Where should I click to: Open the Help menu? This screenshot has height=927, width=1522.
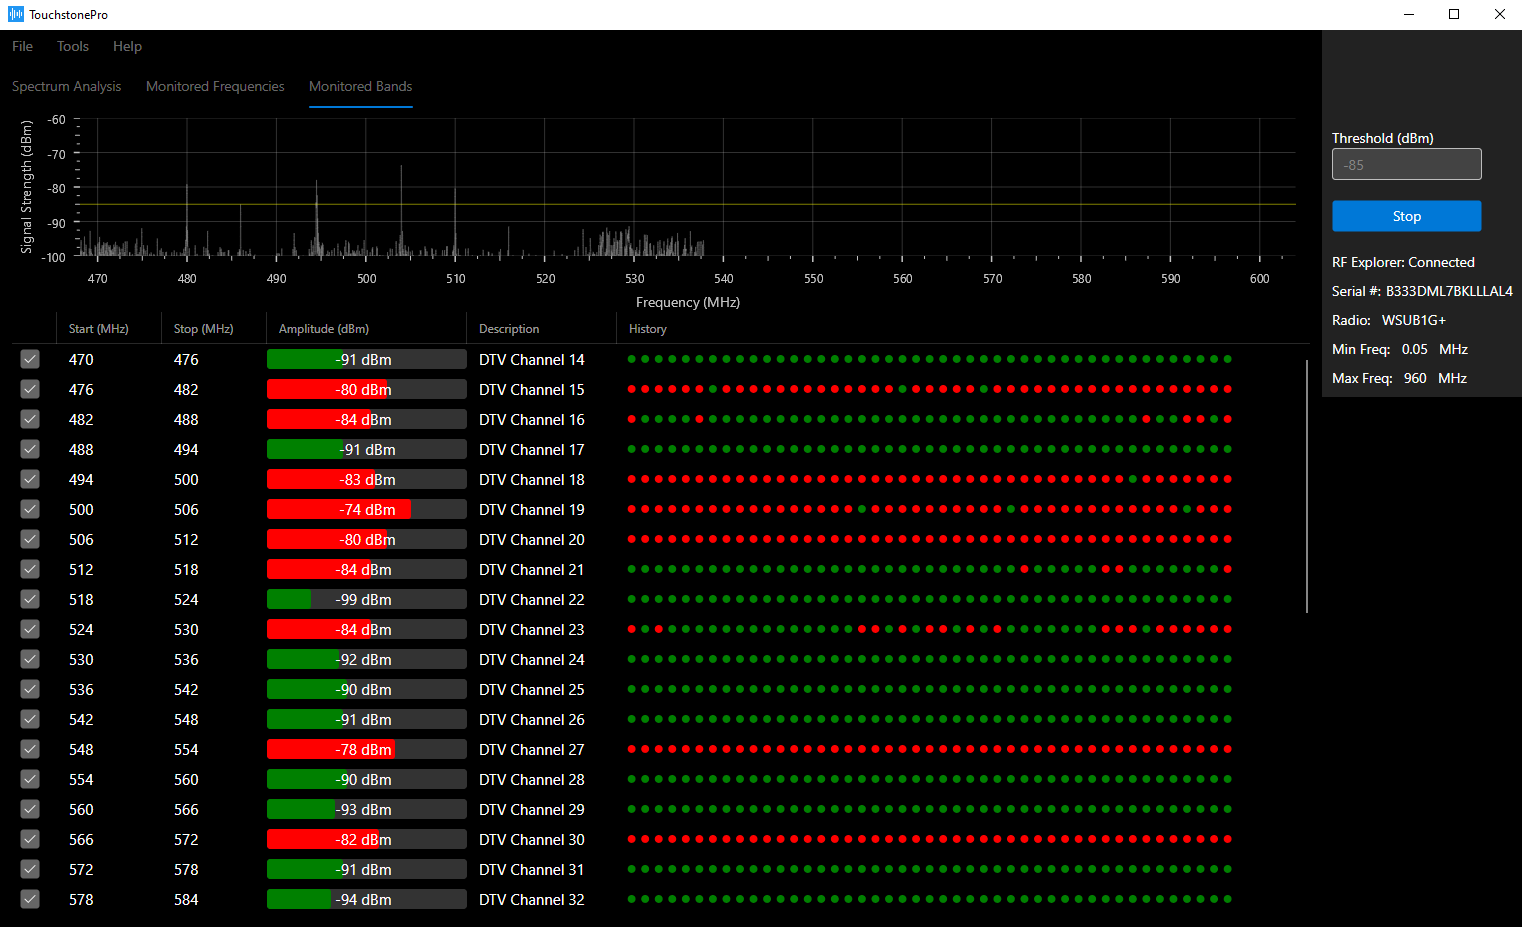[127, 46]
